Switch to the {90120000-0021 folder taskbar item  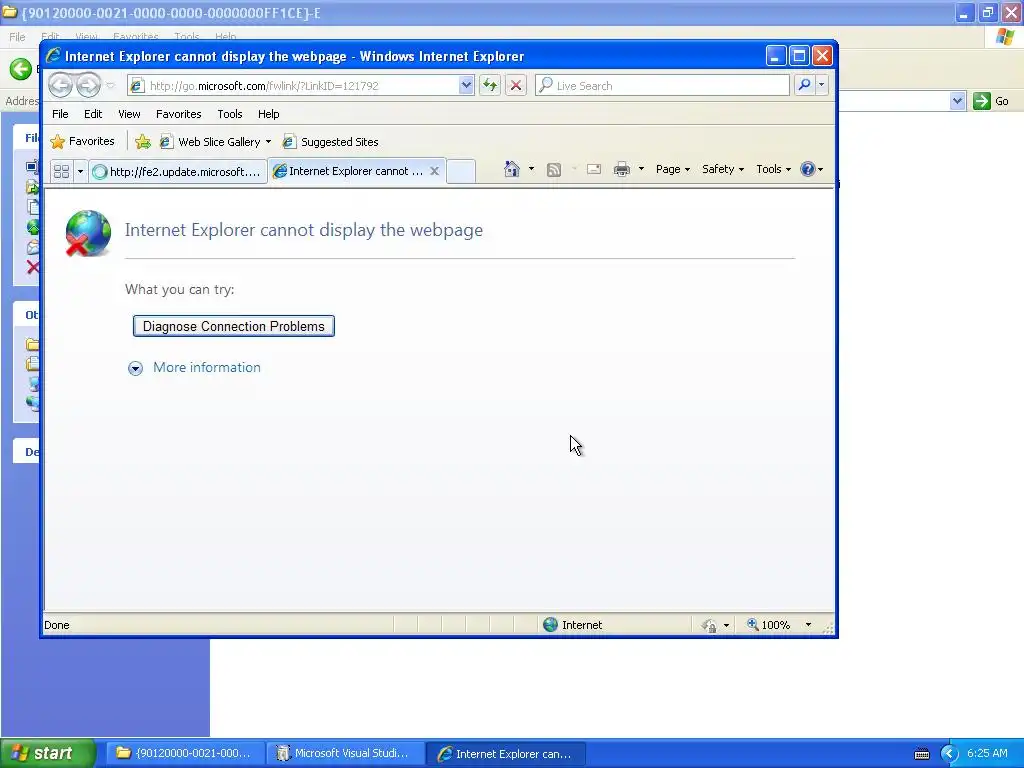click(x=185, y=754)
